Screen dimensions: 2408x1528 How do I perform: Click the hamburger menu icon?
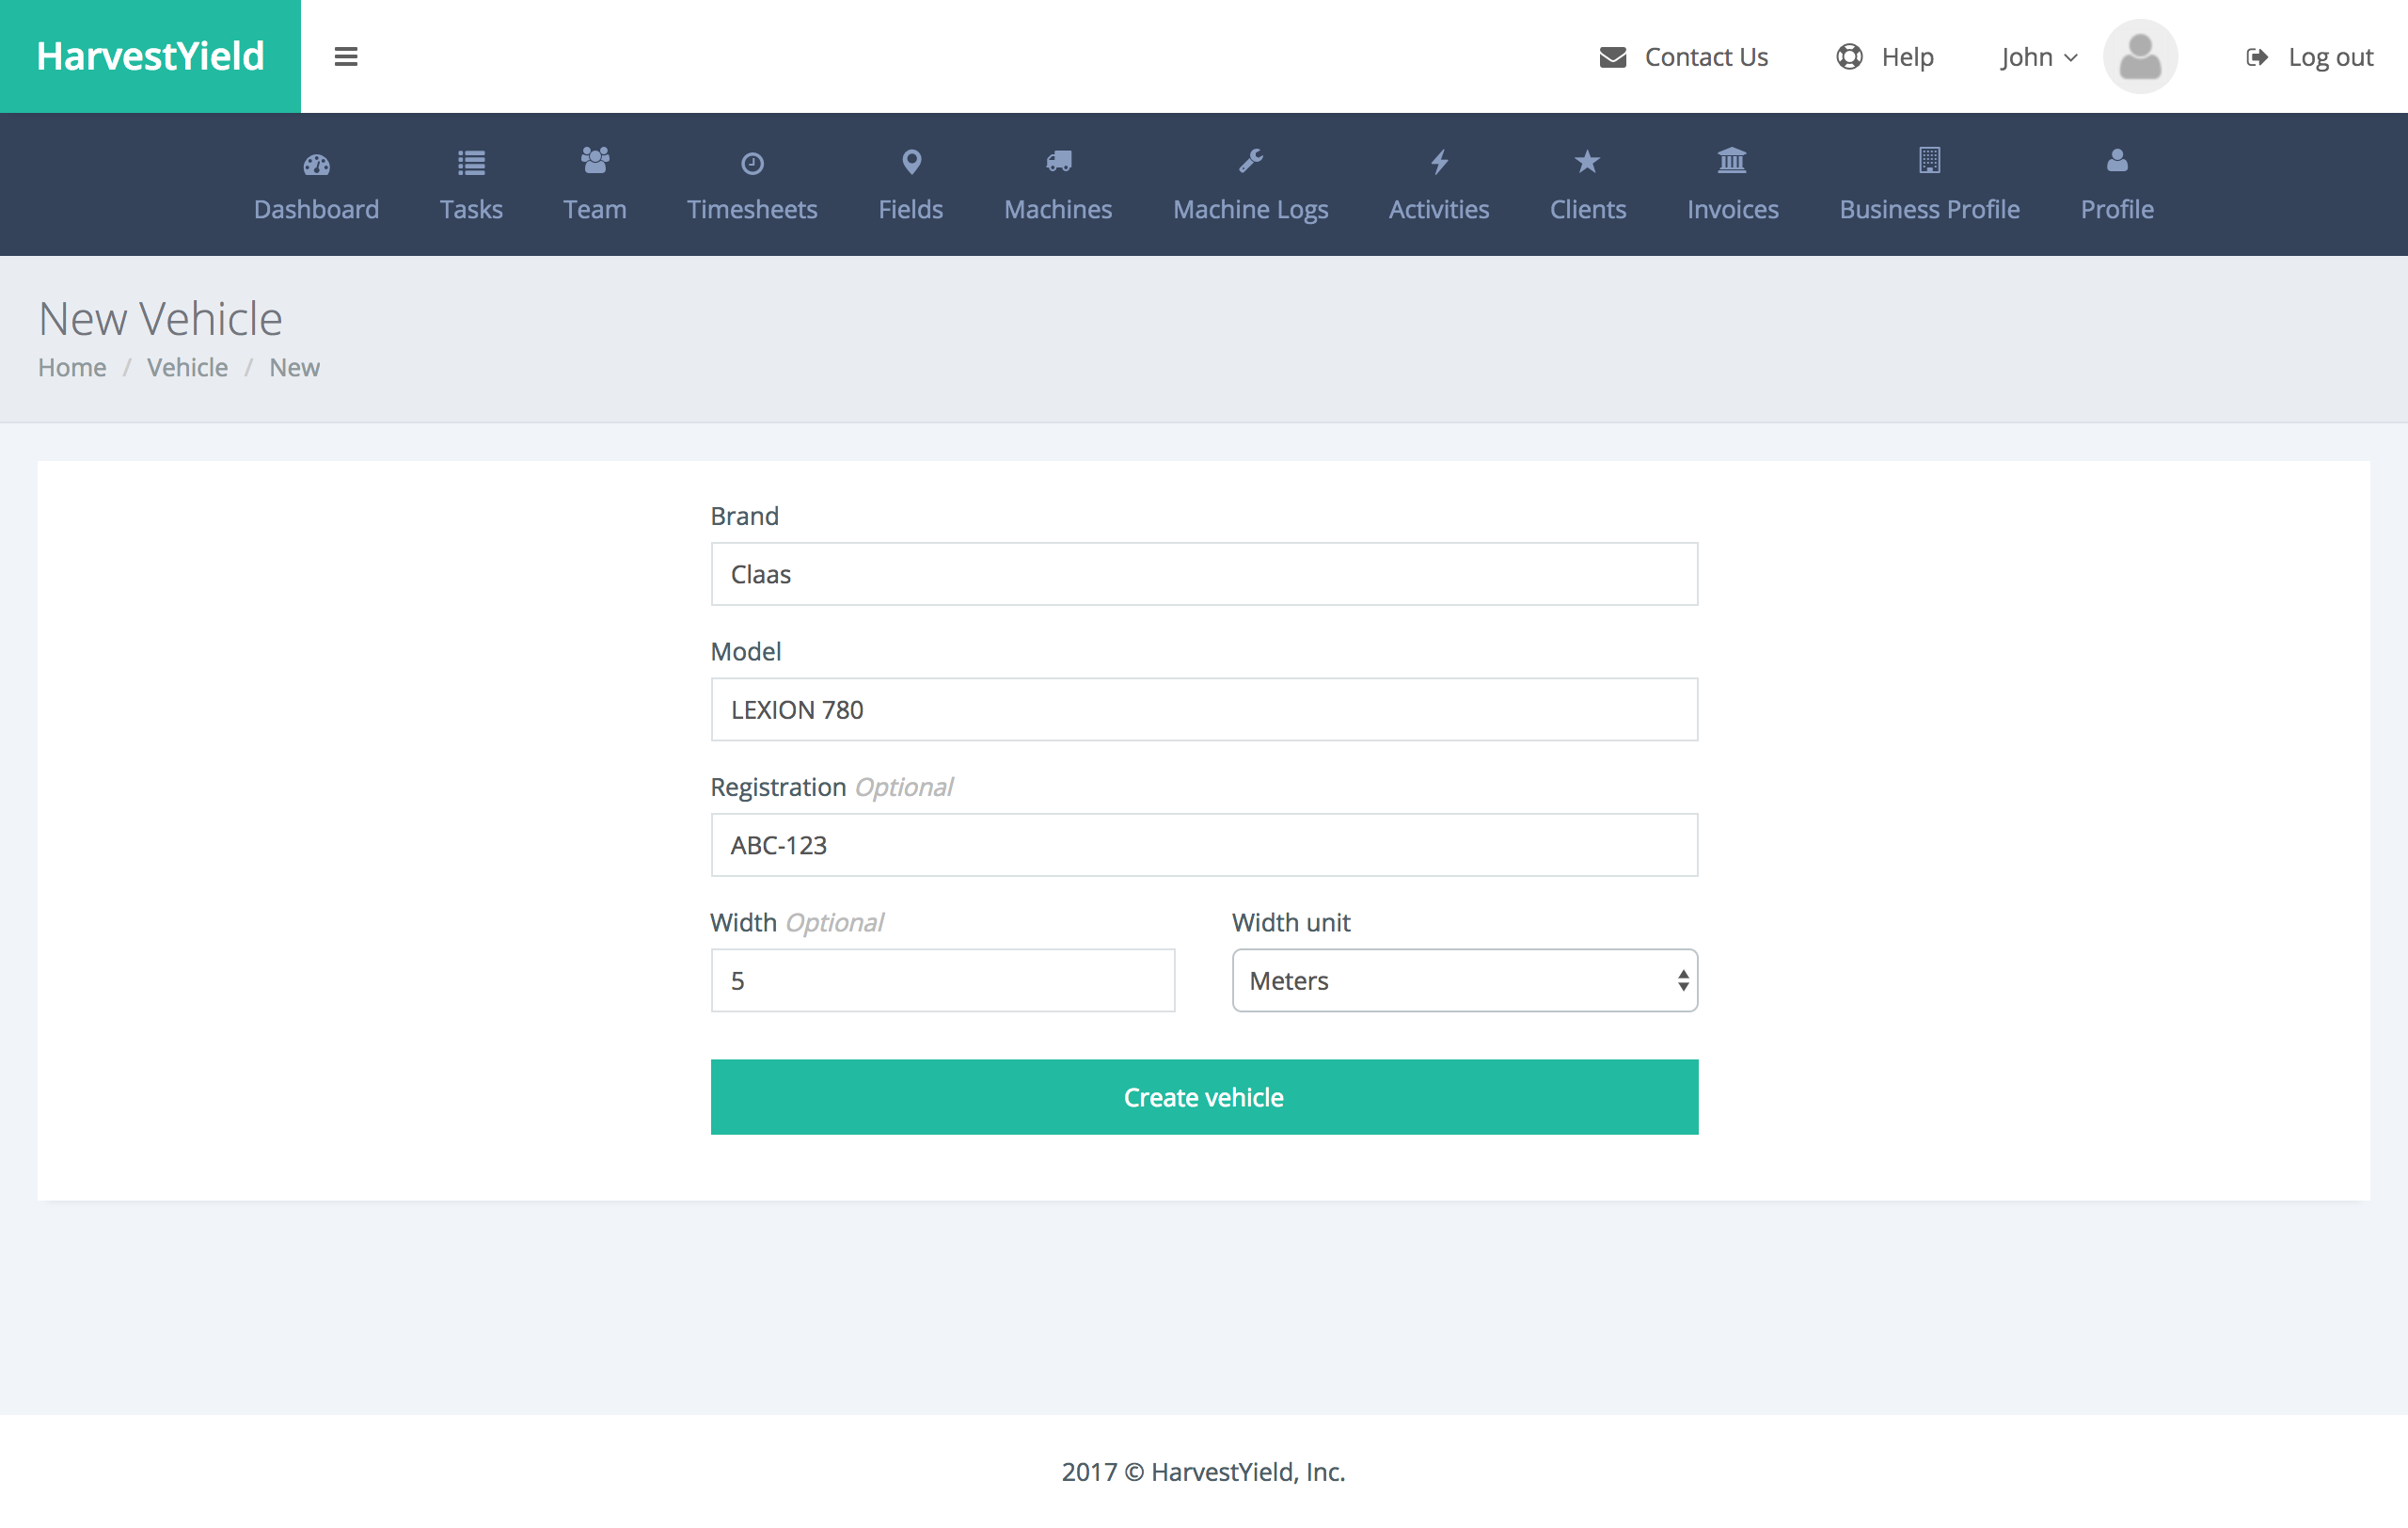346,57
